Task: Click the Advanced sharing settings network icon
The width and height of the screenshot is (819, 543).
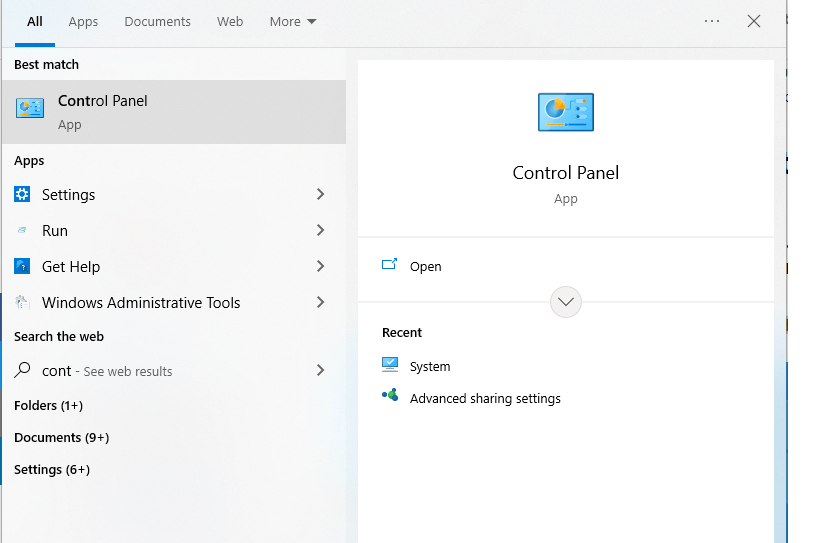Action: [390, 396]
